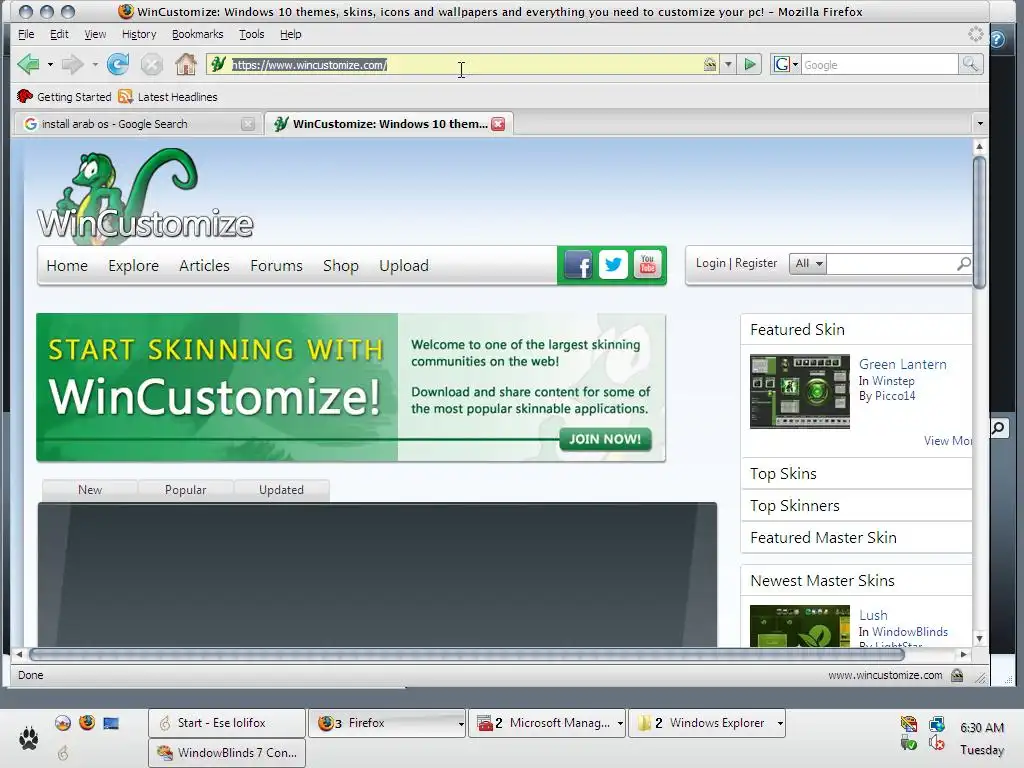The width and height of the screenshot is (1024, 768).
Task: Open the Explore nav link
Action: pos(133,266)
